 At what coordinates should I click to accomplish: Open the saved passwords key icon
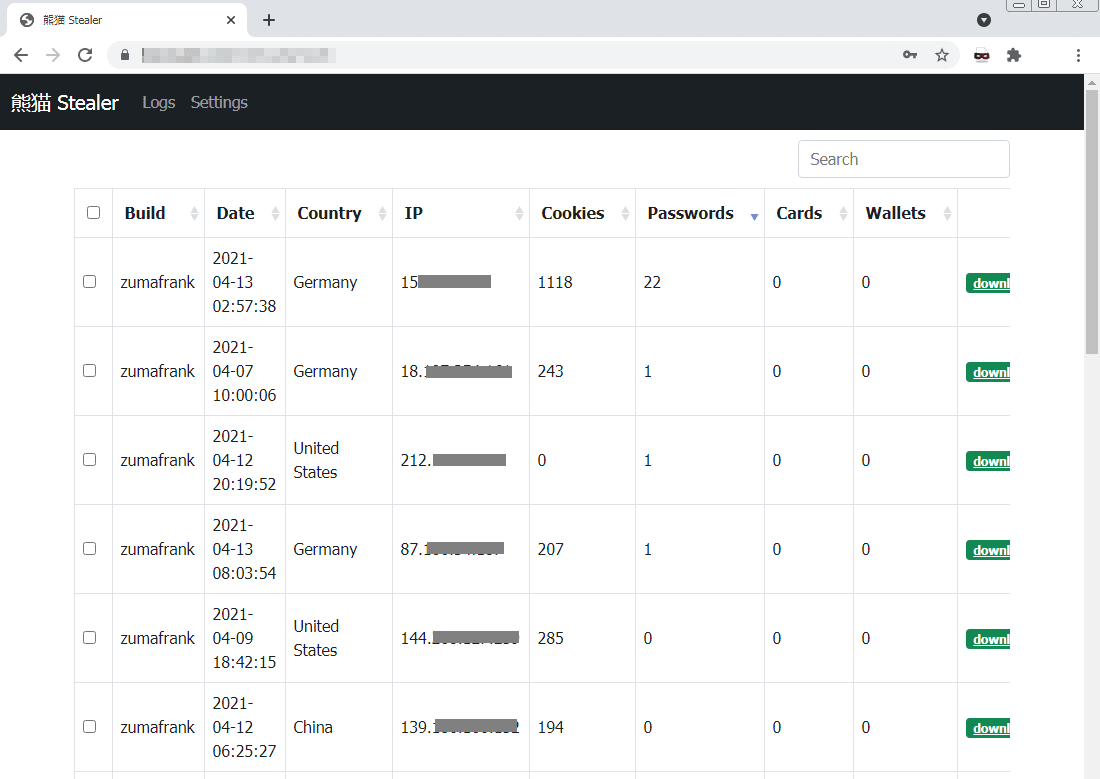coord(910,55)
